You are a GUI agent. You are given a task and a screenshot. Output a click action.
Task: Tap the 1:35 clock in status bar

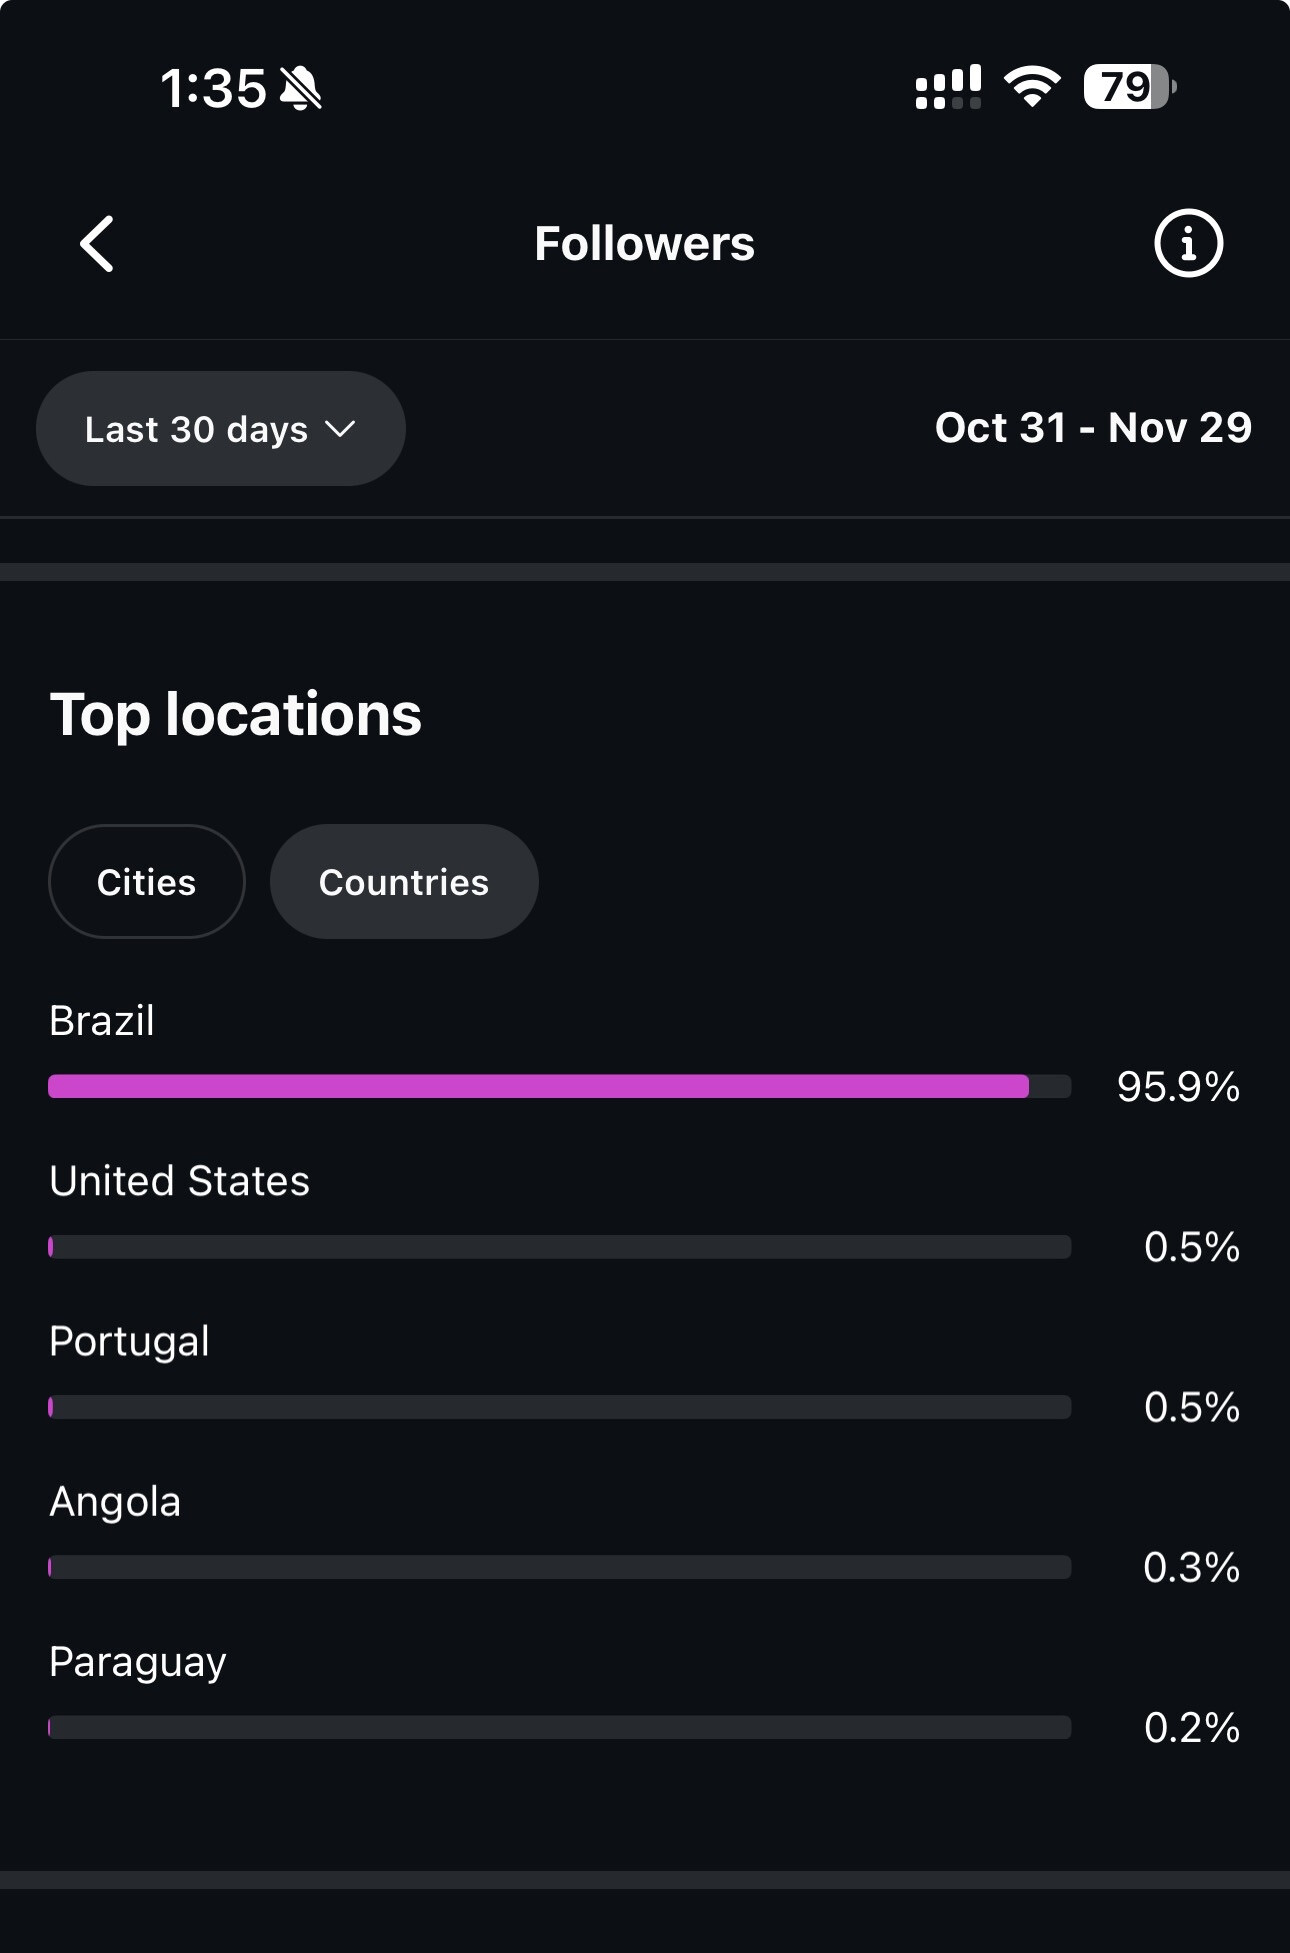(213, 88)
